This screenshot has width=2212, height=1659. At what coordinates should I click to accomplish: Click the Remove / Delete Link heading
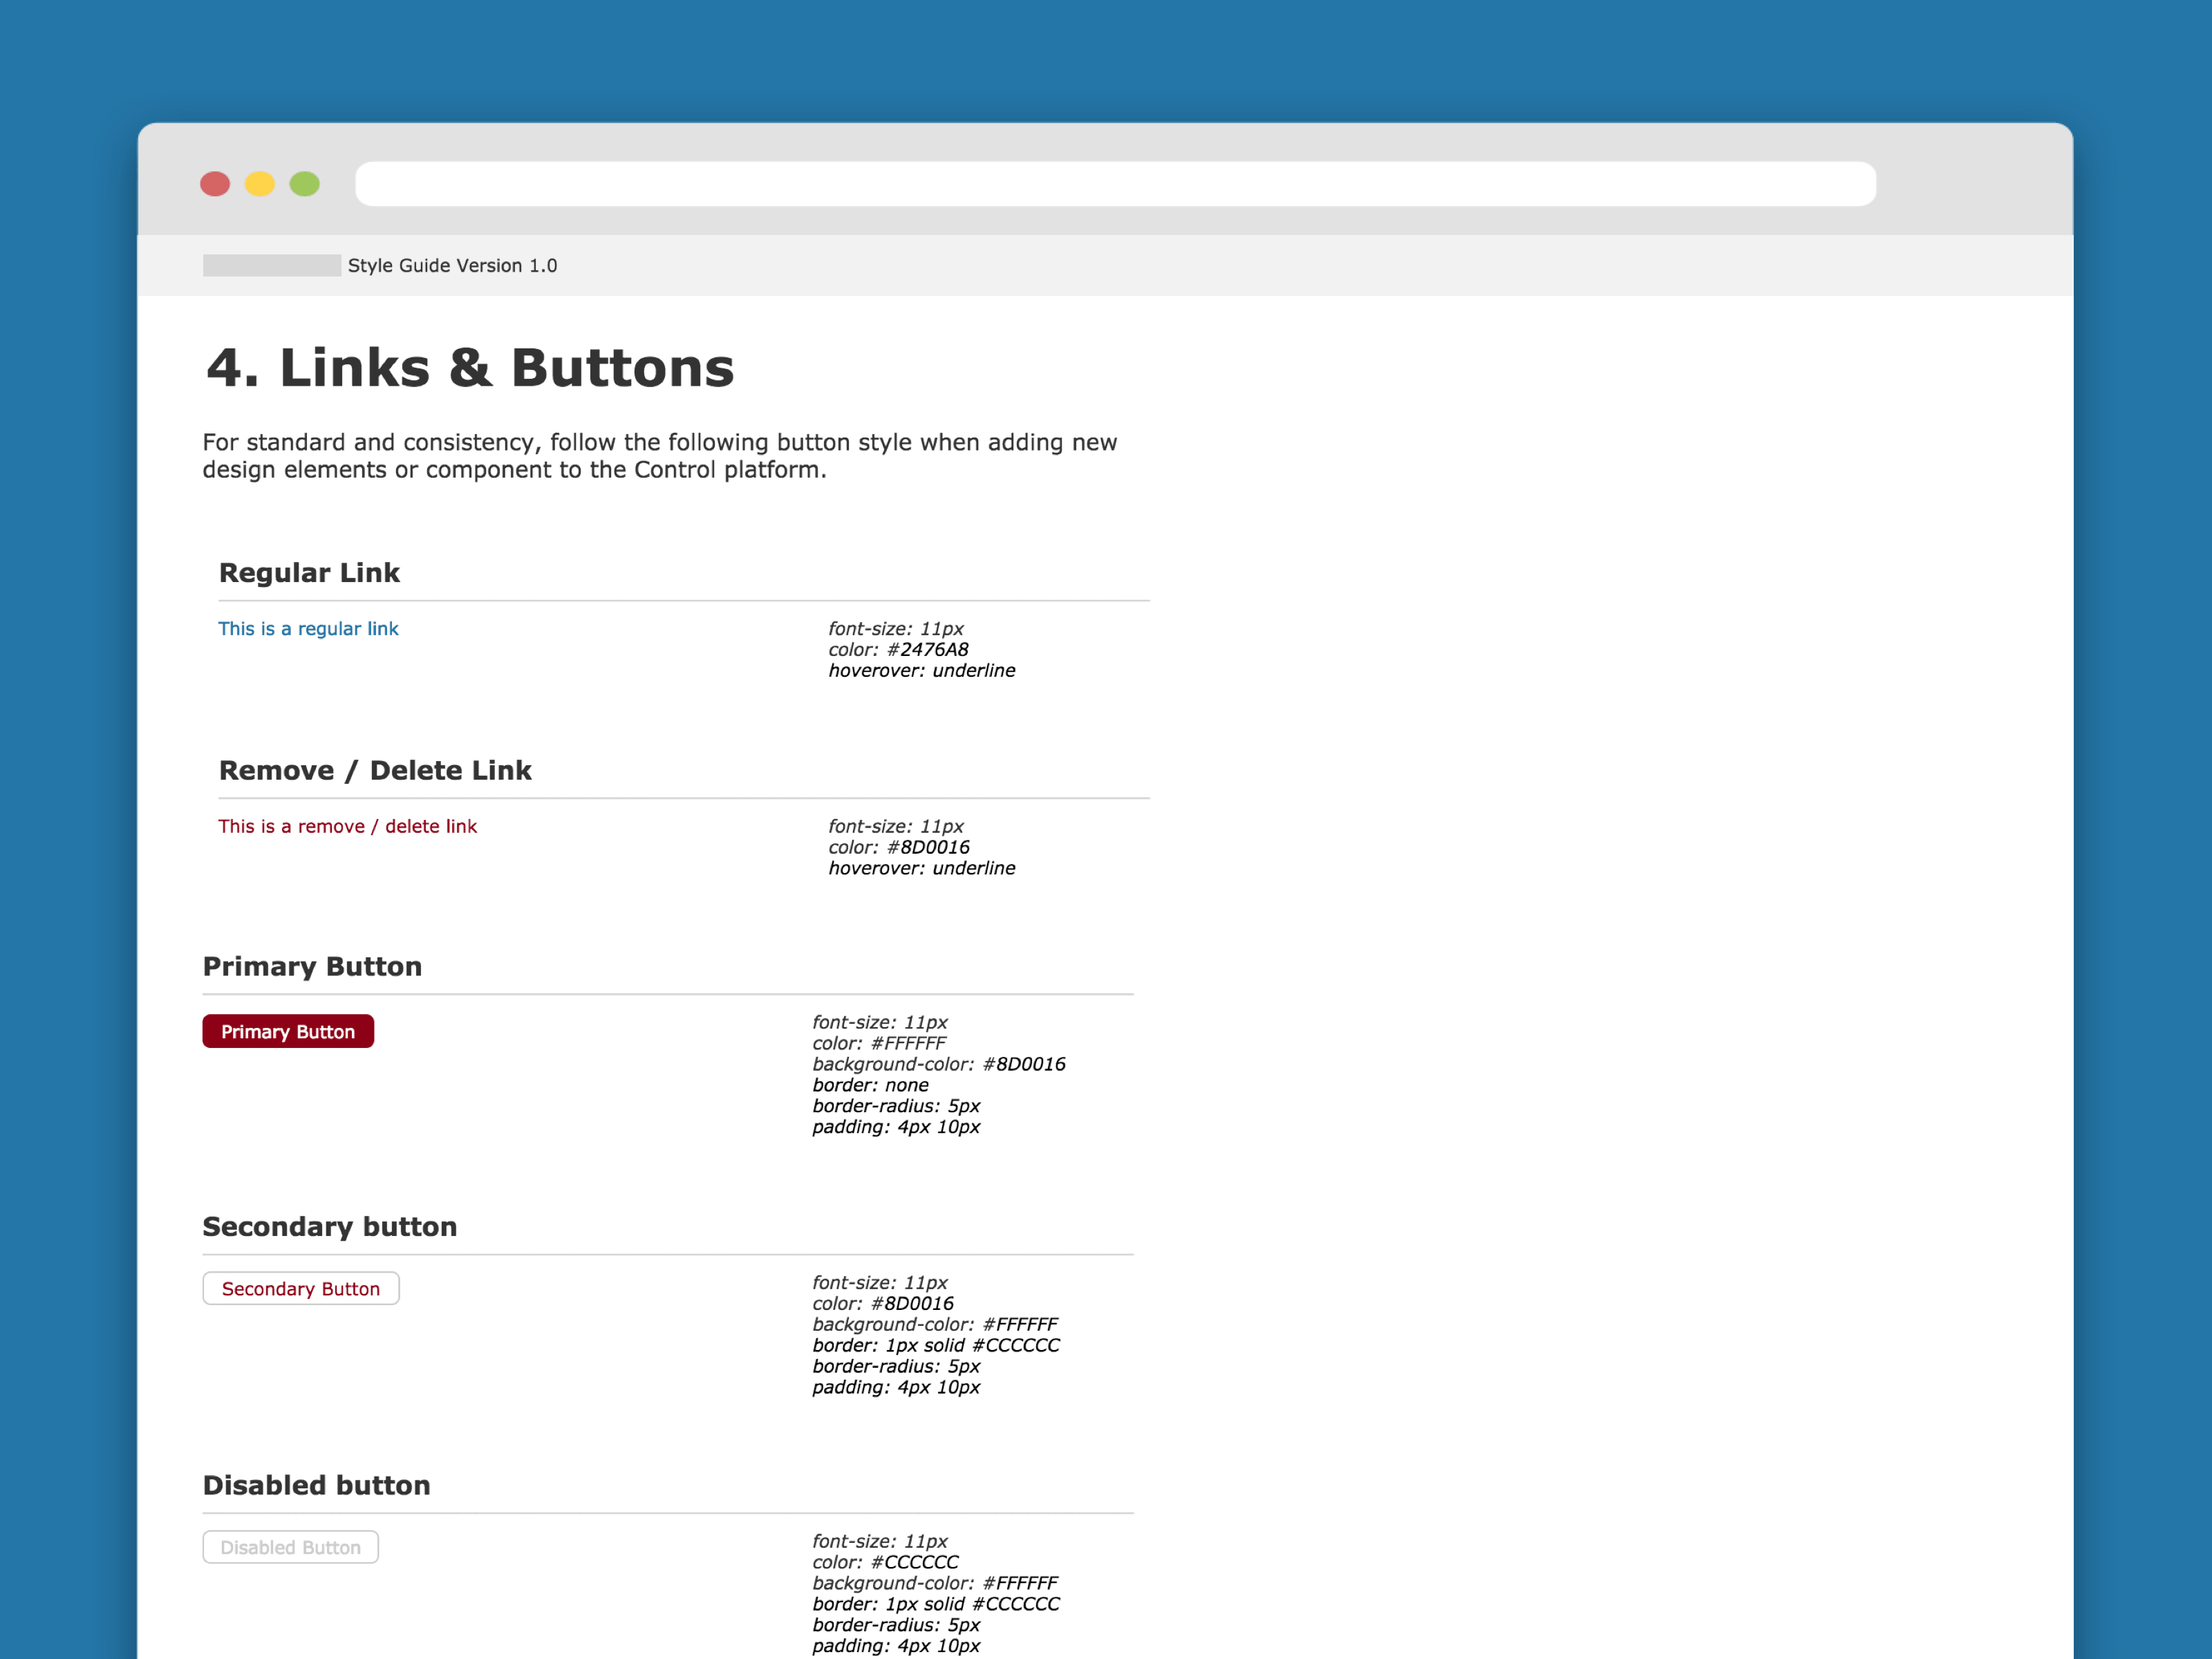point(375,771)
